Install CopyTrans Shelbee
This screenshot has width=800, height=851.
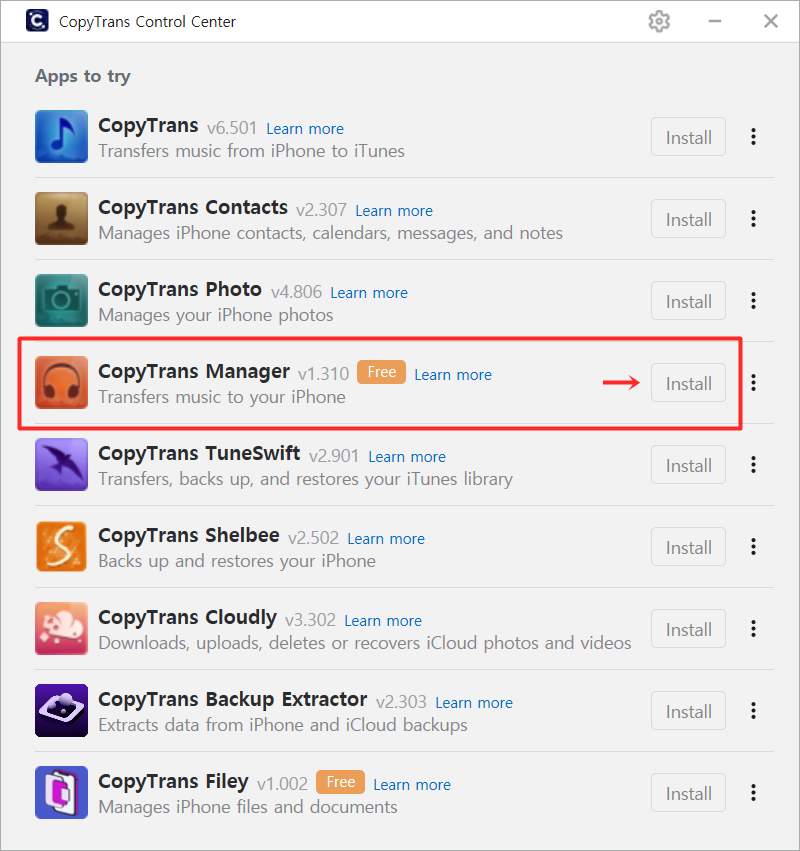(x=688, y=547)
